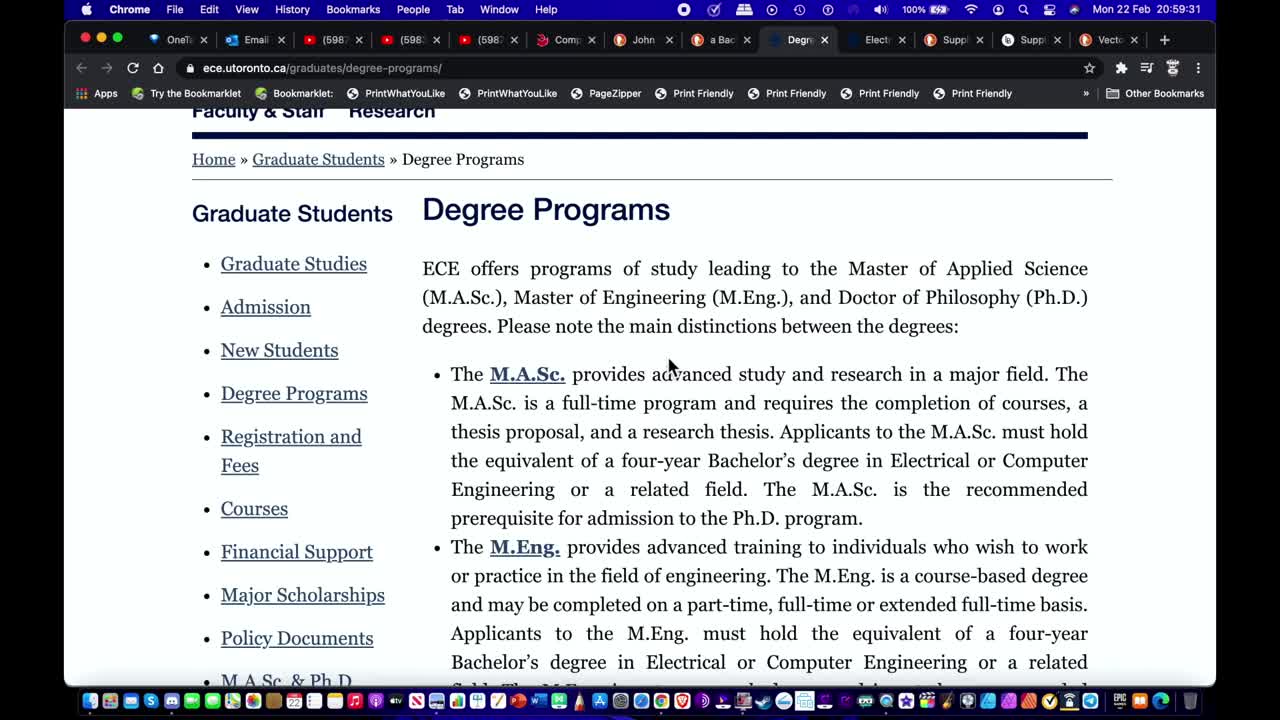Open the Chrome three-dot menu
Viewport: 1280px width, 720px height.
pos(1198,68)
